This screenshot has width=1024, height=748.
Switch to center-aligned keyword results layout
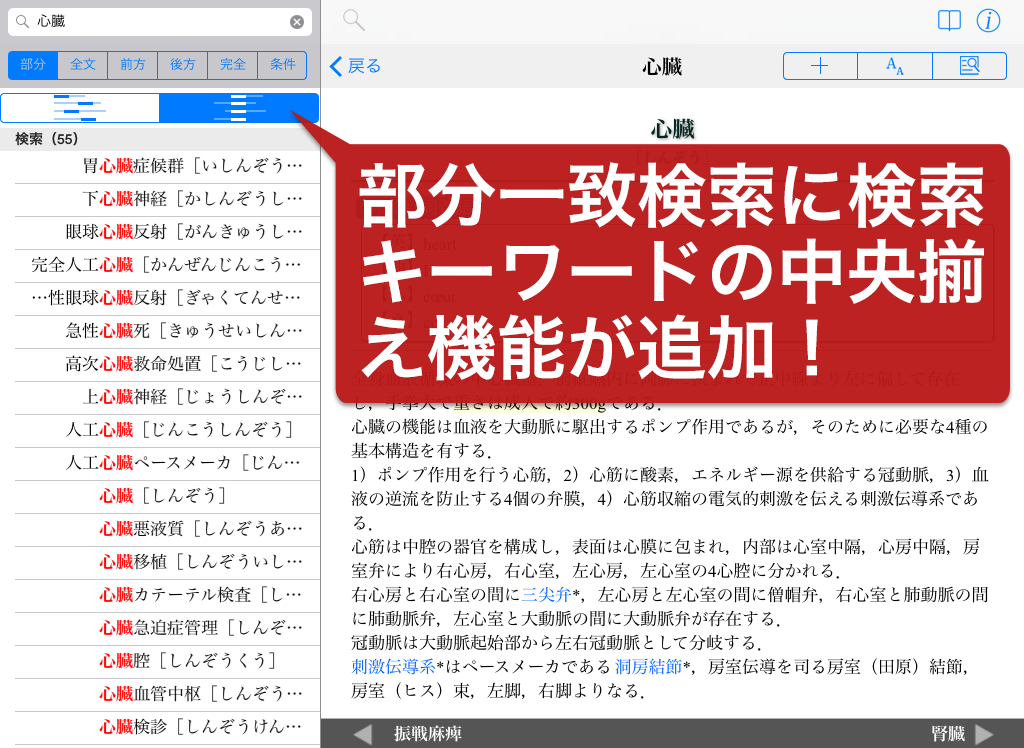239,108
